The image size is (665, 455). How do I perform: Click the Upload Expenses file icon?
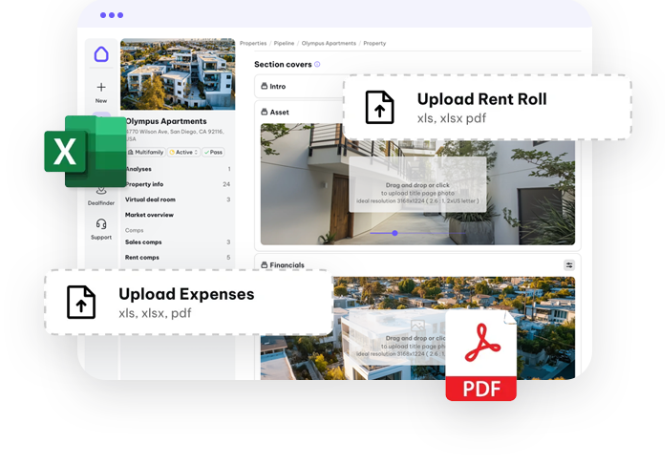tap(81, 302)
